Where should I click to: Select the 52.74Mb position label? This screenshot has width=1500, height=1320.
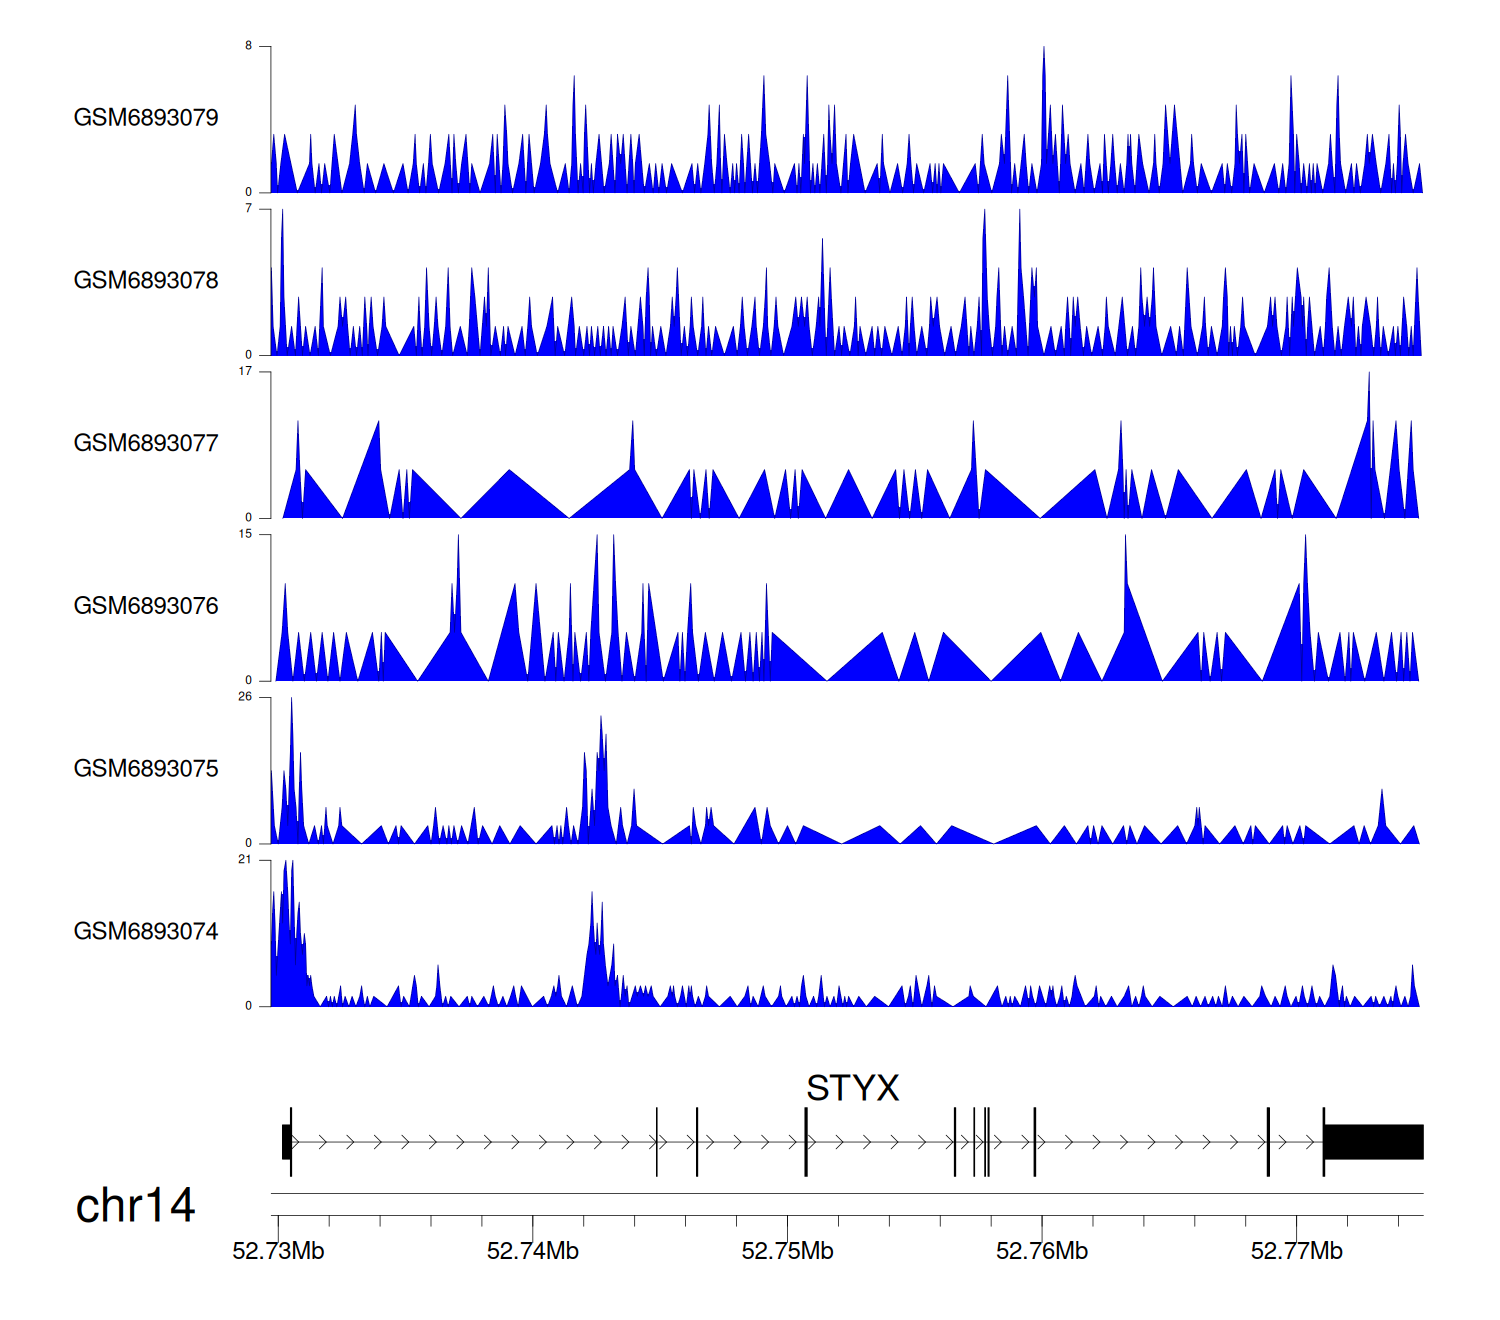coord(533,1251)
